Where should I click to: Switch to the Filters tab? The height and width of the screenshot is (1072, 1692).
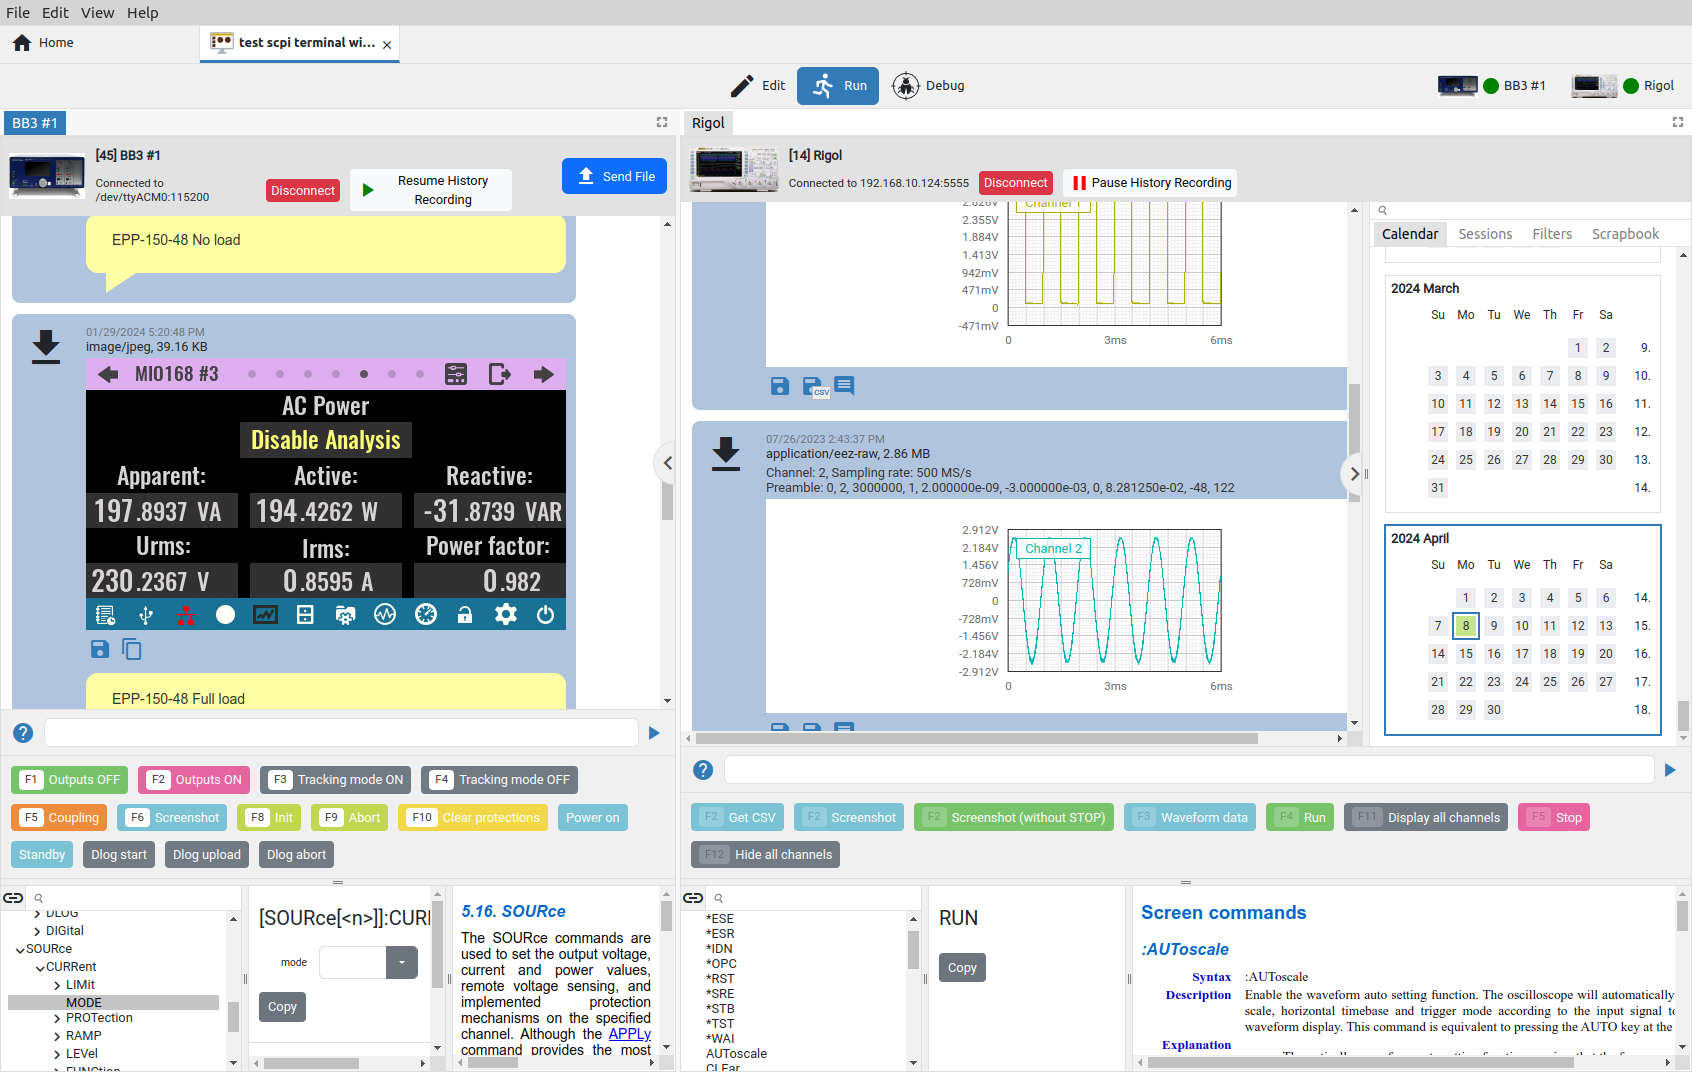click(1552, 234)
